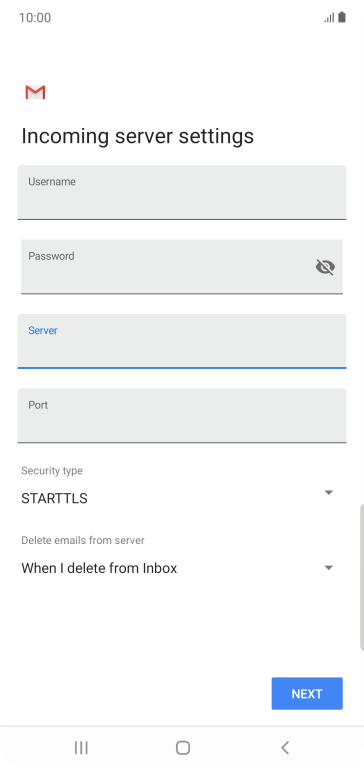Screen dimensions: 364x768
Task: Open recent apps from navigation bar
Action: [x=81, y=747]
